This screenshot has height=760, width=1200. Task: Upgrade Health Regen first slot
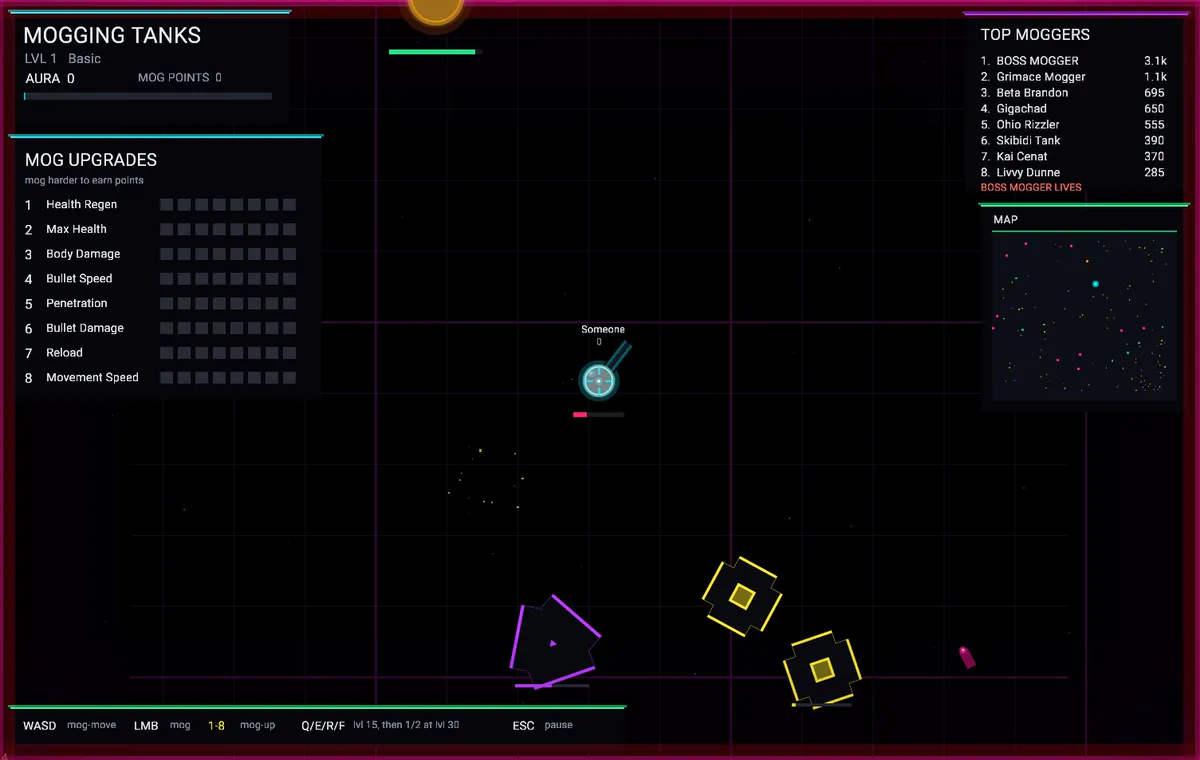(167, 204)
